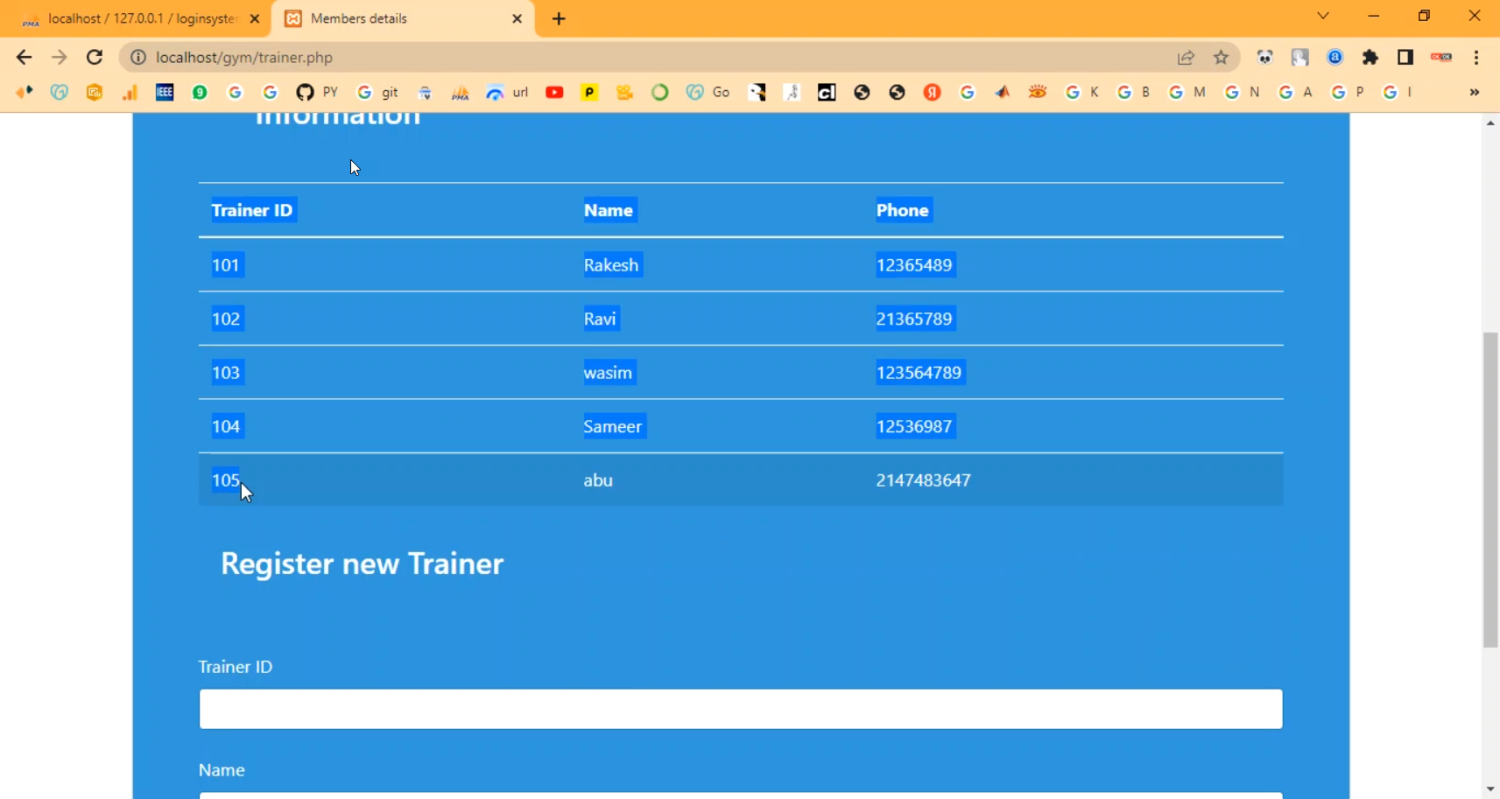
Task: Click the name cell 'Sameer'
Action: [613, 427]
